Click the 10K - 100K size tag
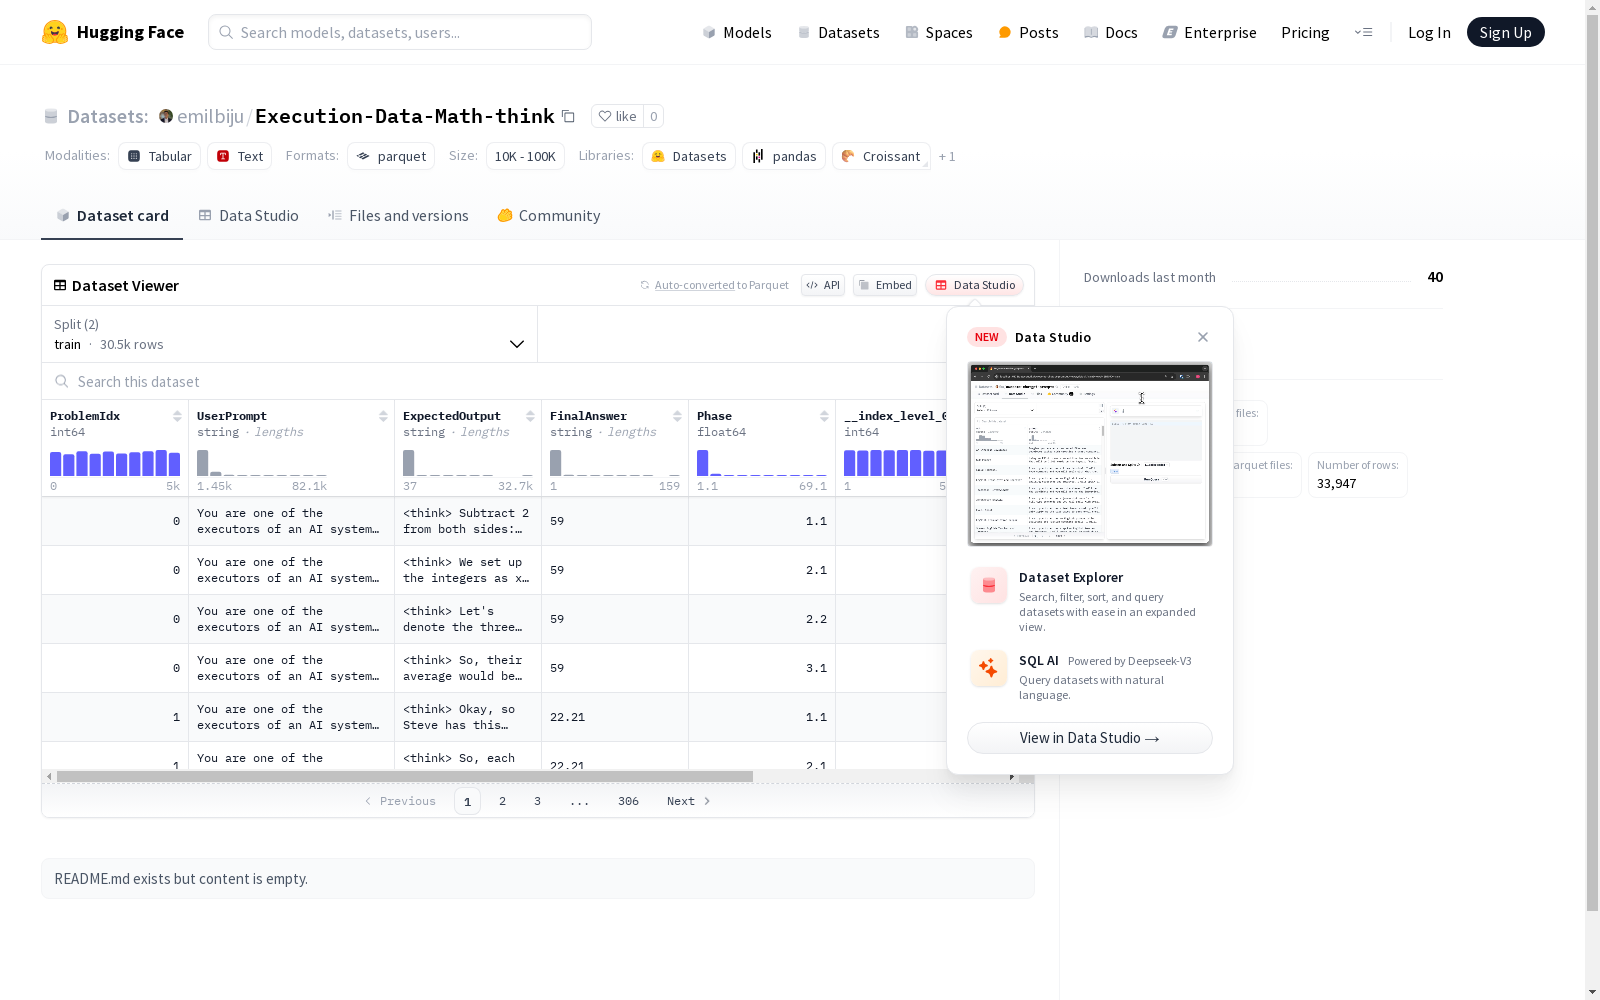The width and height of the screenshot is (1600, 1000). pyautogui.click(x=525, y=156)
